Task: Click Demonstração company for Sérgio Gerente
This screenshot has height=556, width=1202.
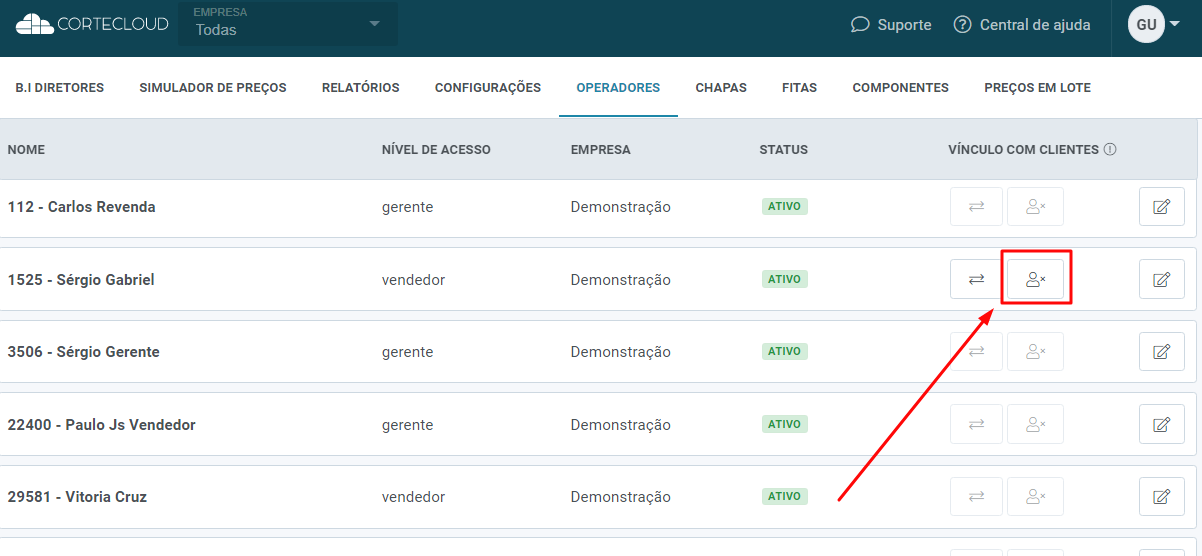Action: [x=621, y=352]
